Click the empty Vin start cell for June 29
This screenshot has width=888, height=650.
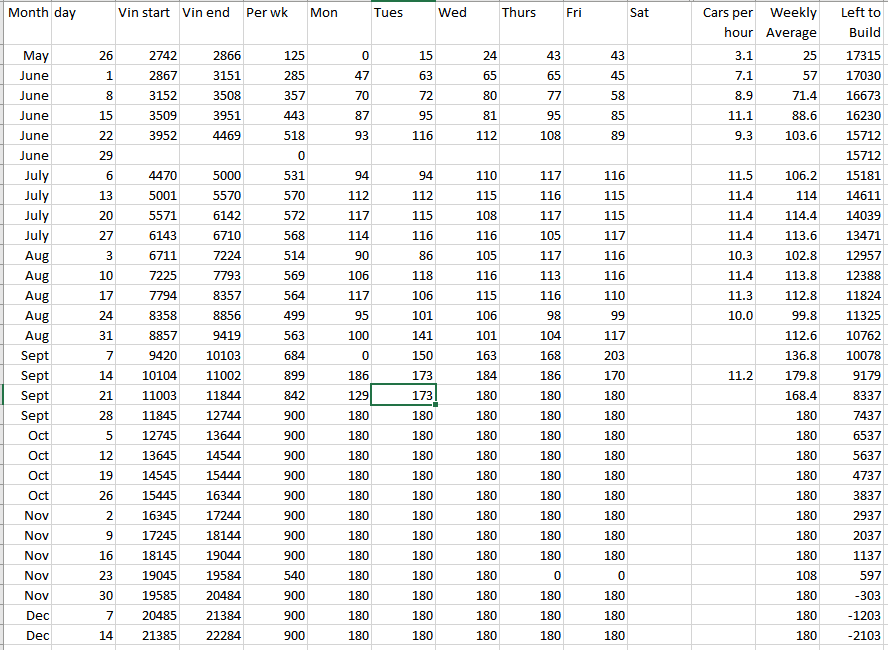click(146, 156)
